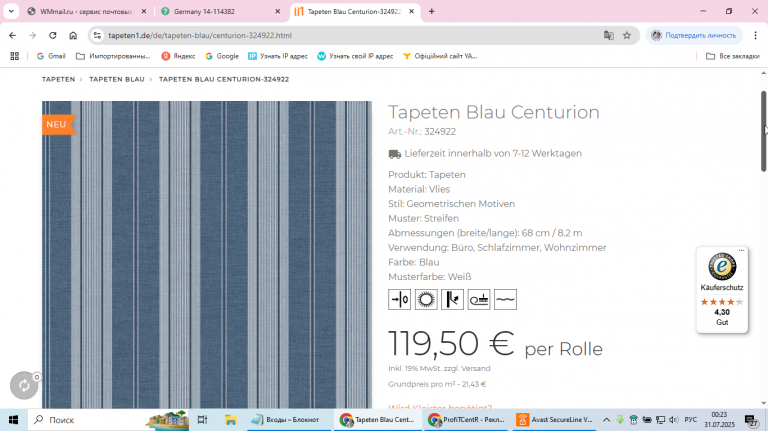Open the tab search dropdown arrow
The image size is (768, 431).
point(11,11)
